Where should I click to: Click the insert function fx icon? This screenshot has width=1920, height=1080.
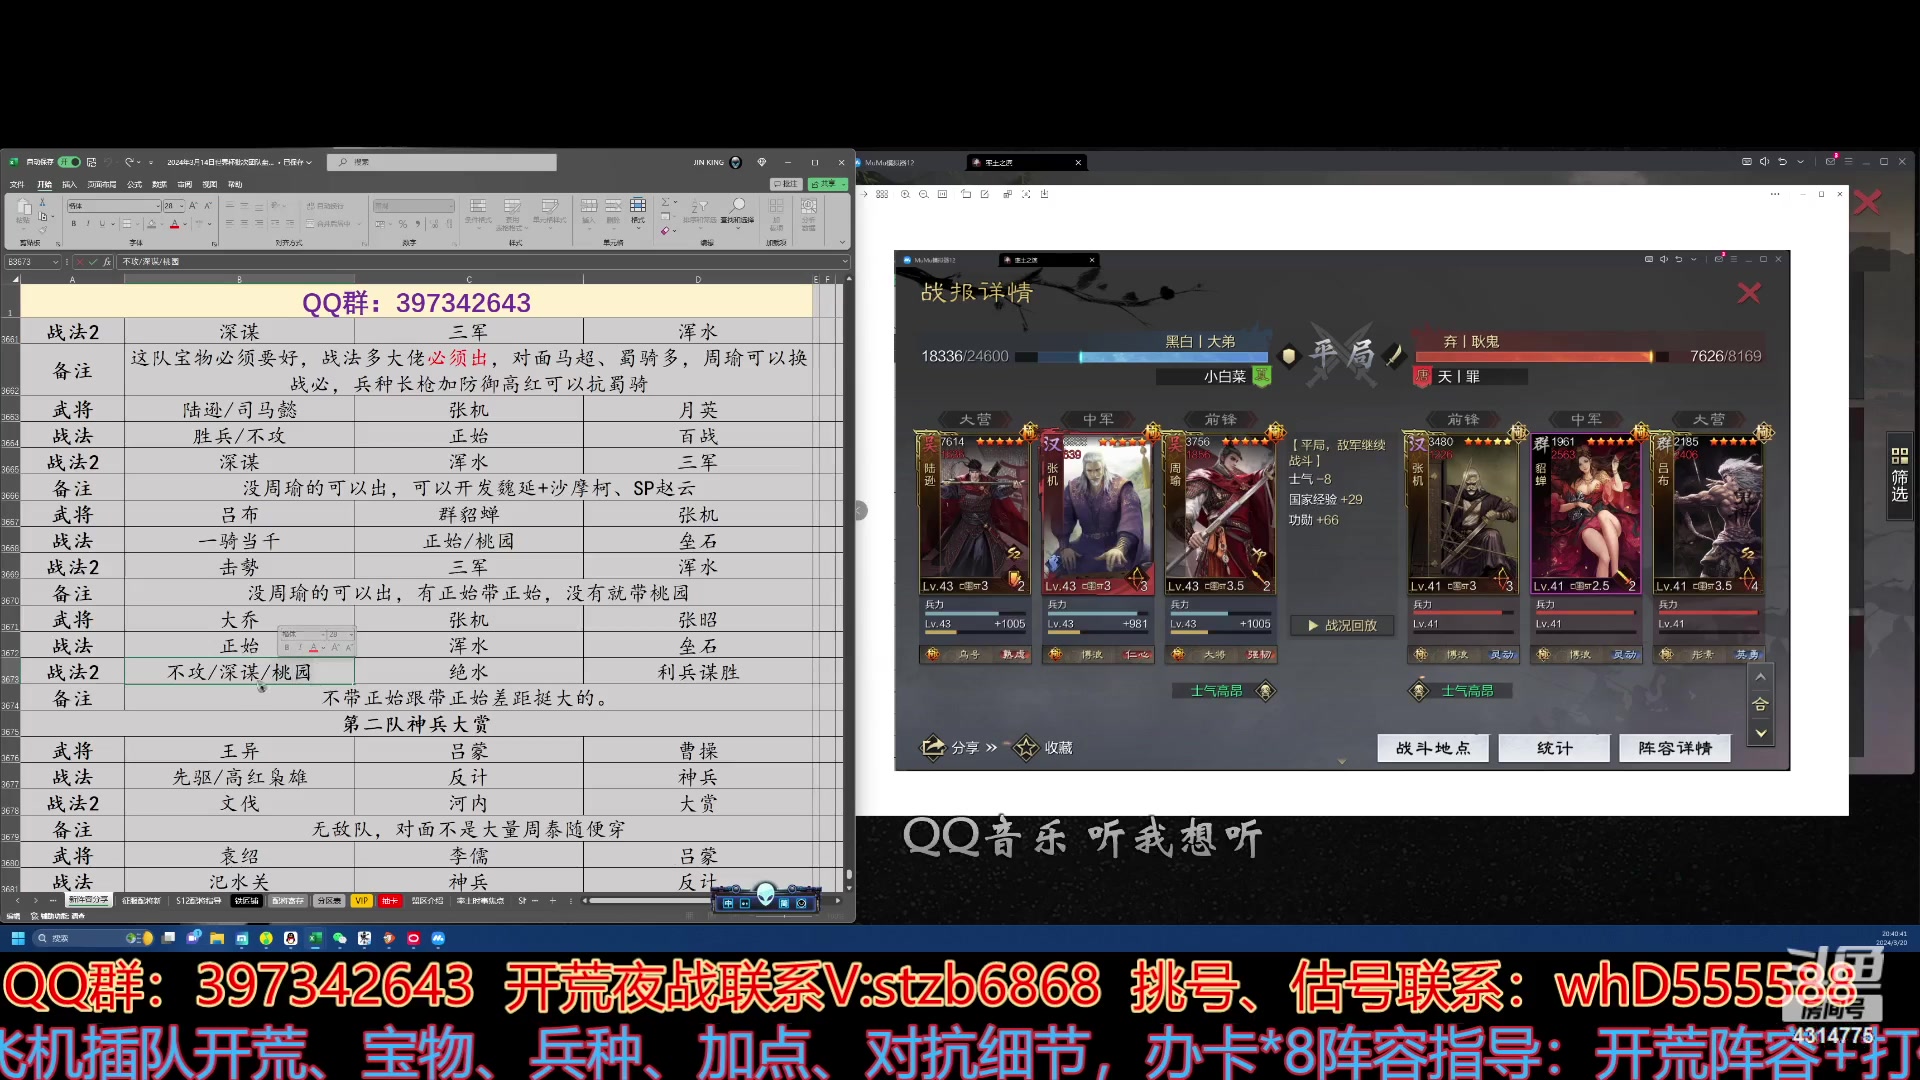(107, 262)
